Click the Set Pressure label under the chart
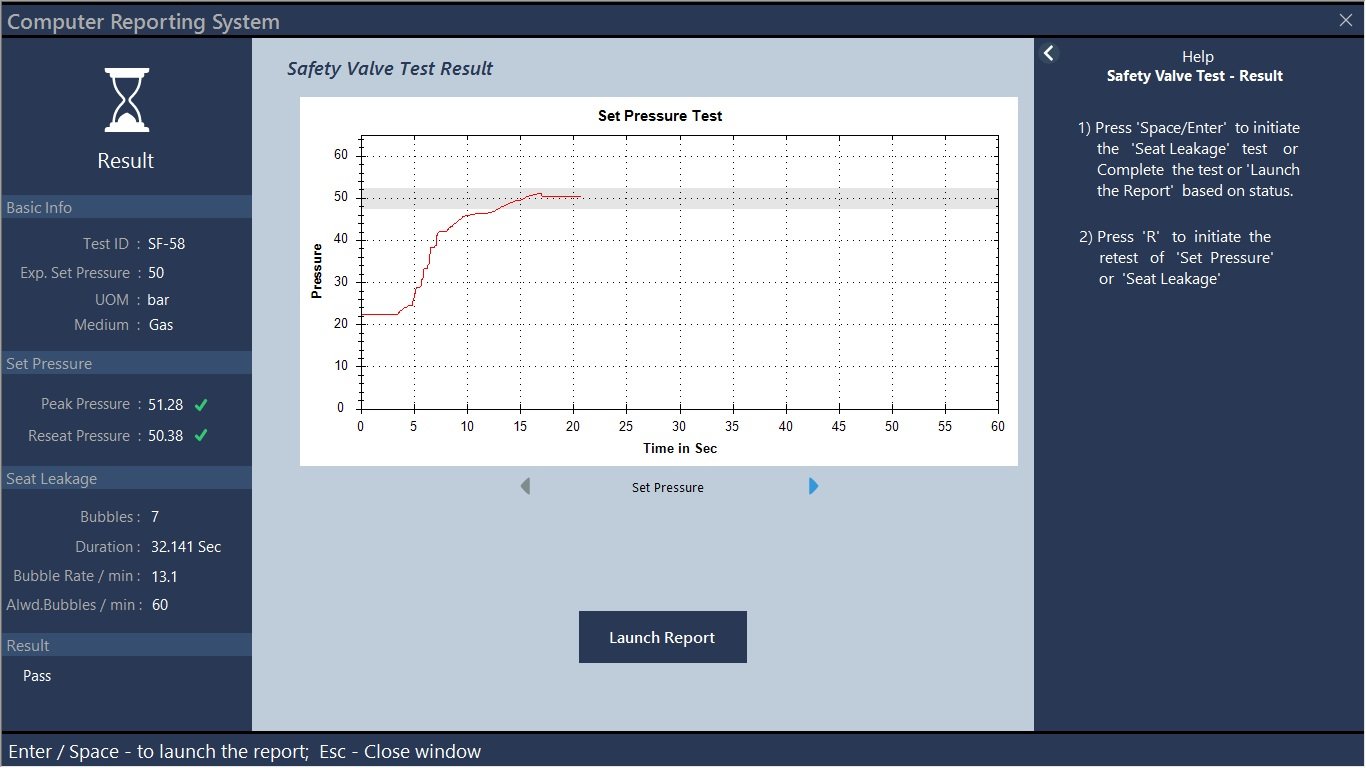Viewport: 1366px width, 768px height. click(668, 488)
